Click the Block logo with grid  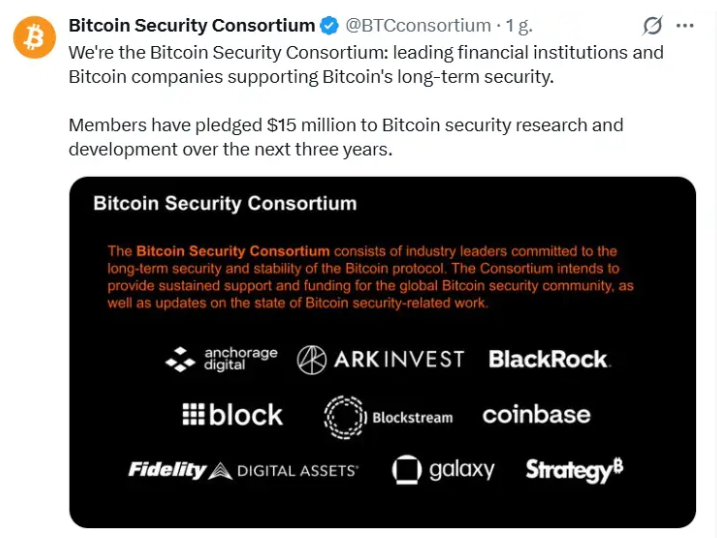coord(232,415)
